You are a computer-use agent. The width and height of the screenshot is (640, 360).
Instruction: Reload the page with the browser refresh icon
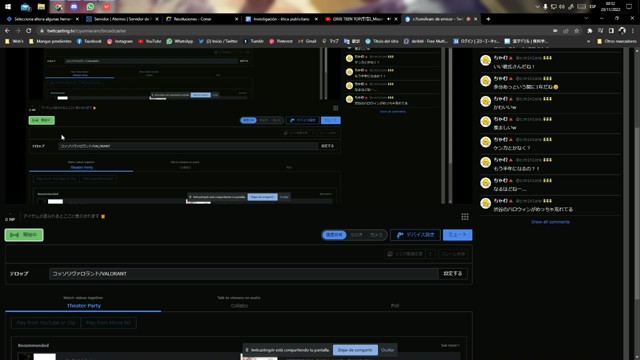29,31
